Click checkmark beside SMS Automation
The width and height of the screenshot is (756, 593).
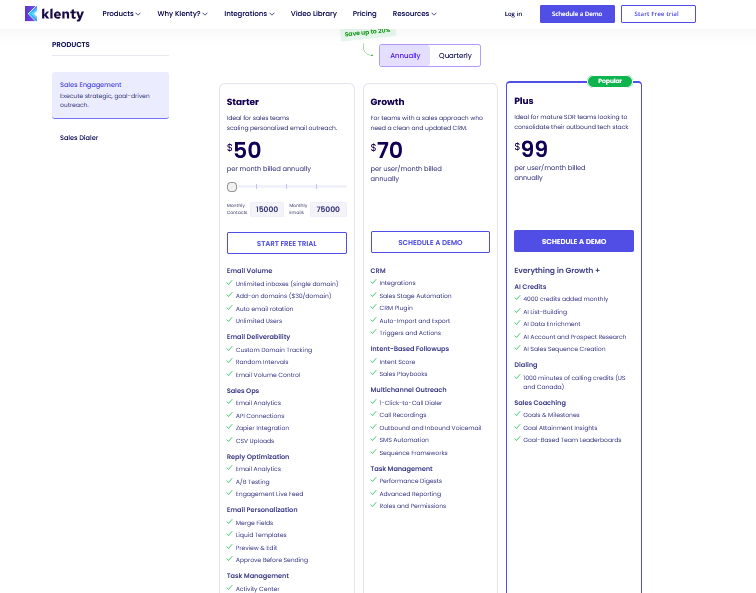tap(373, 439)
